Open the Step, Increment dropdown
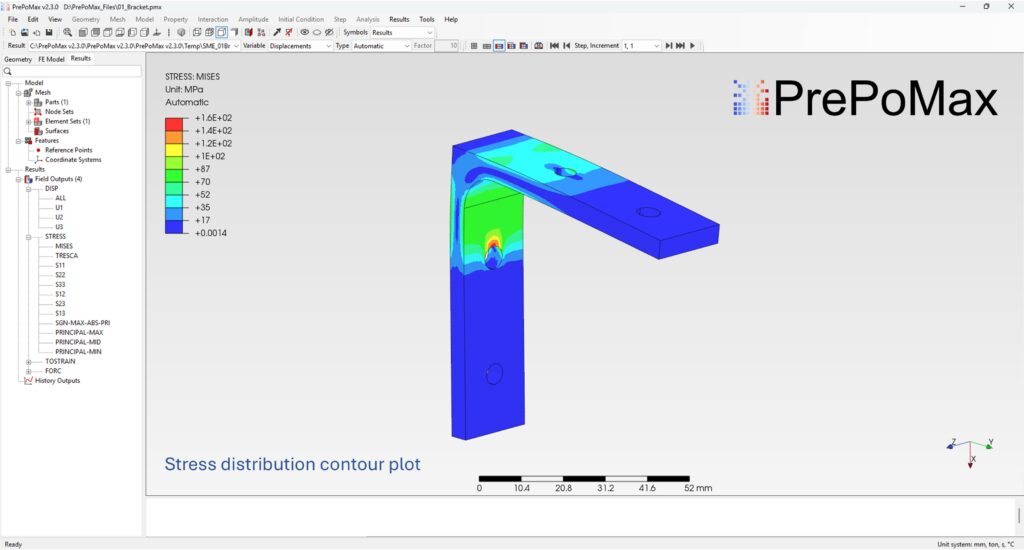Screen dimensions: 1024x550 641,45
